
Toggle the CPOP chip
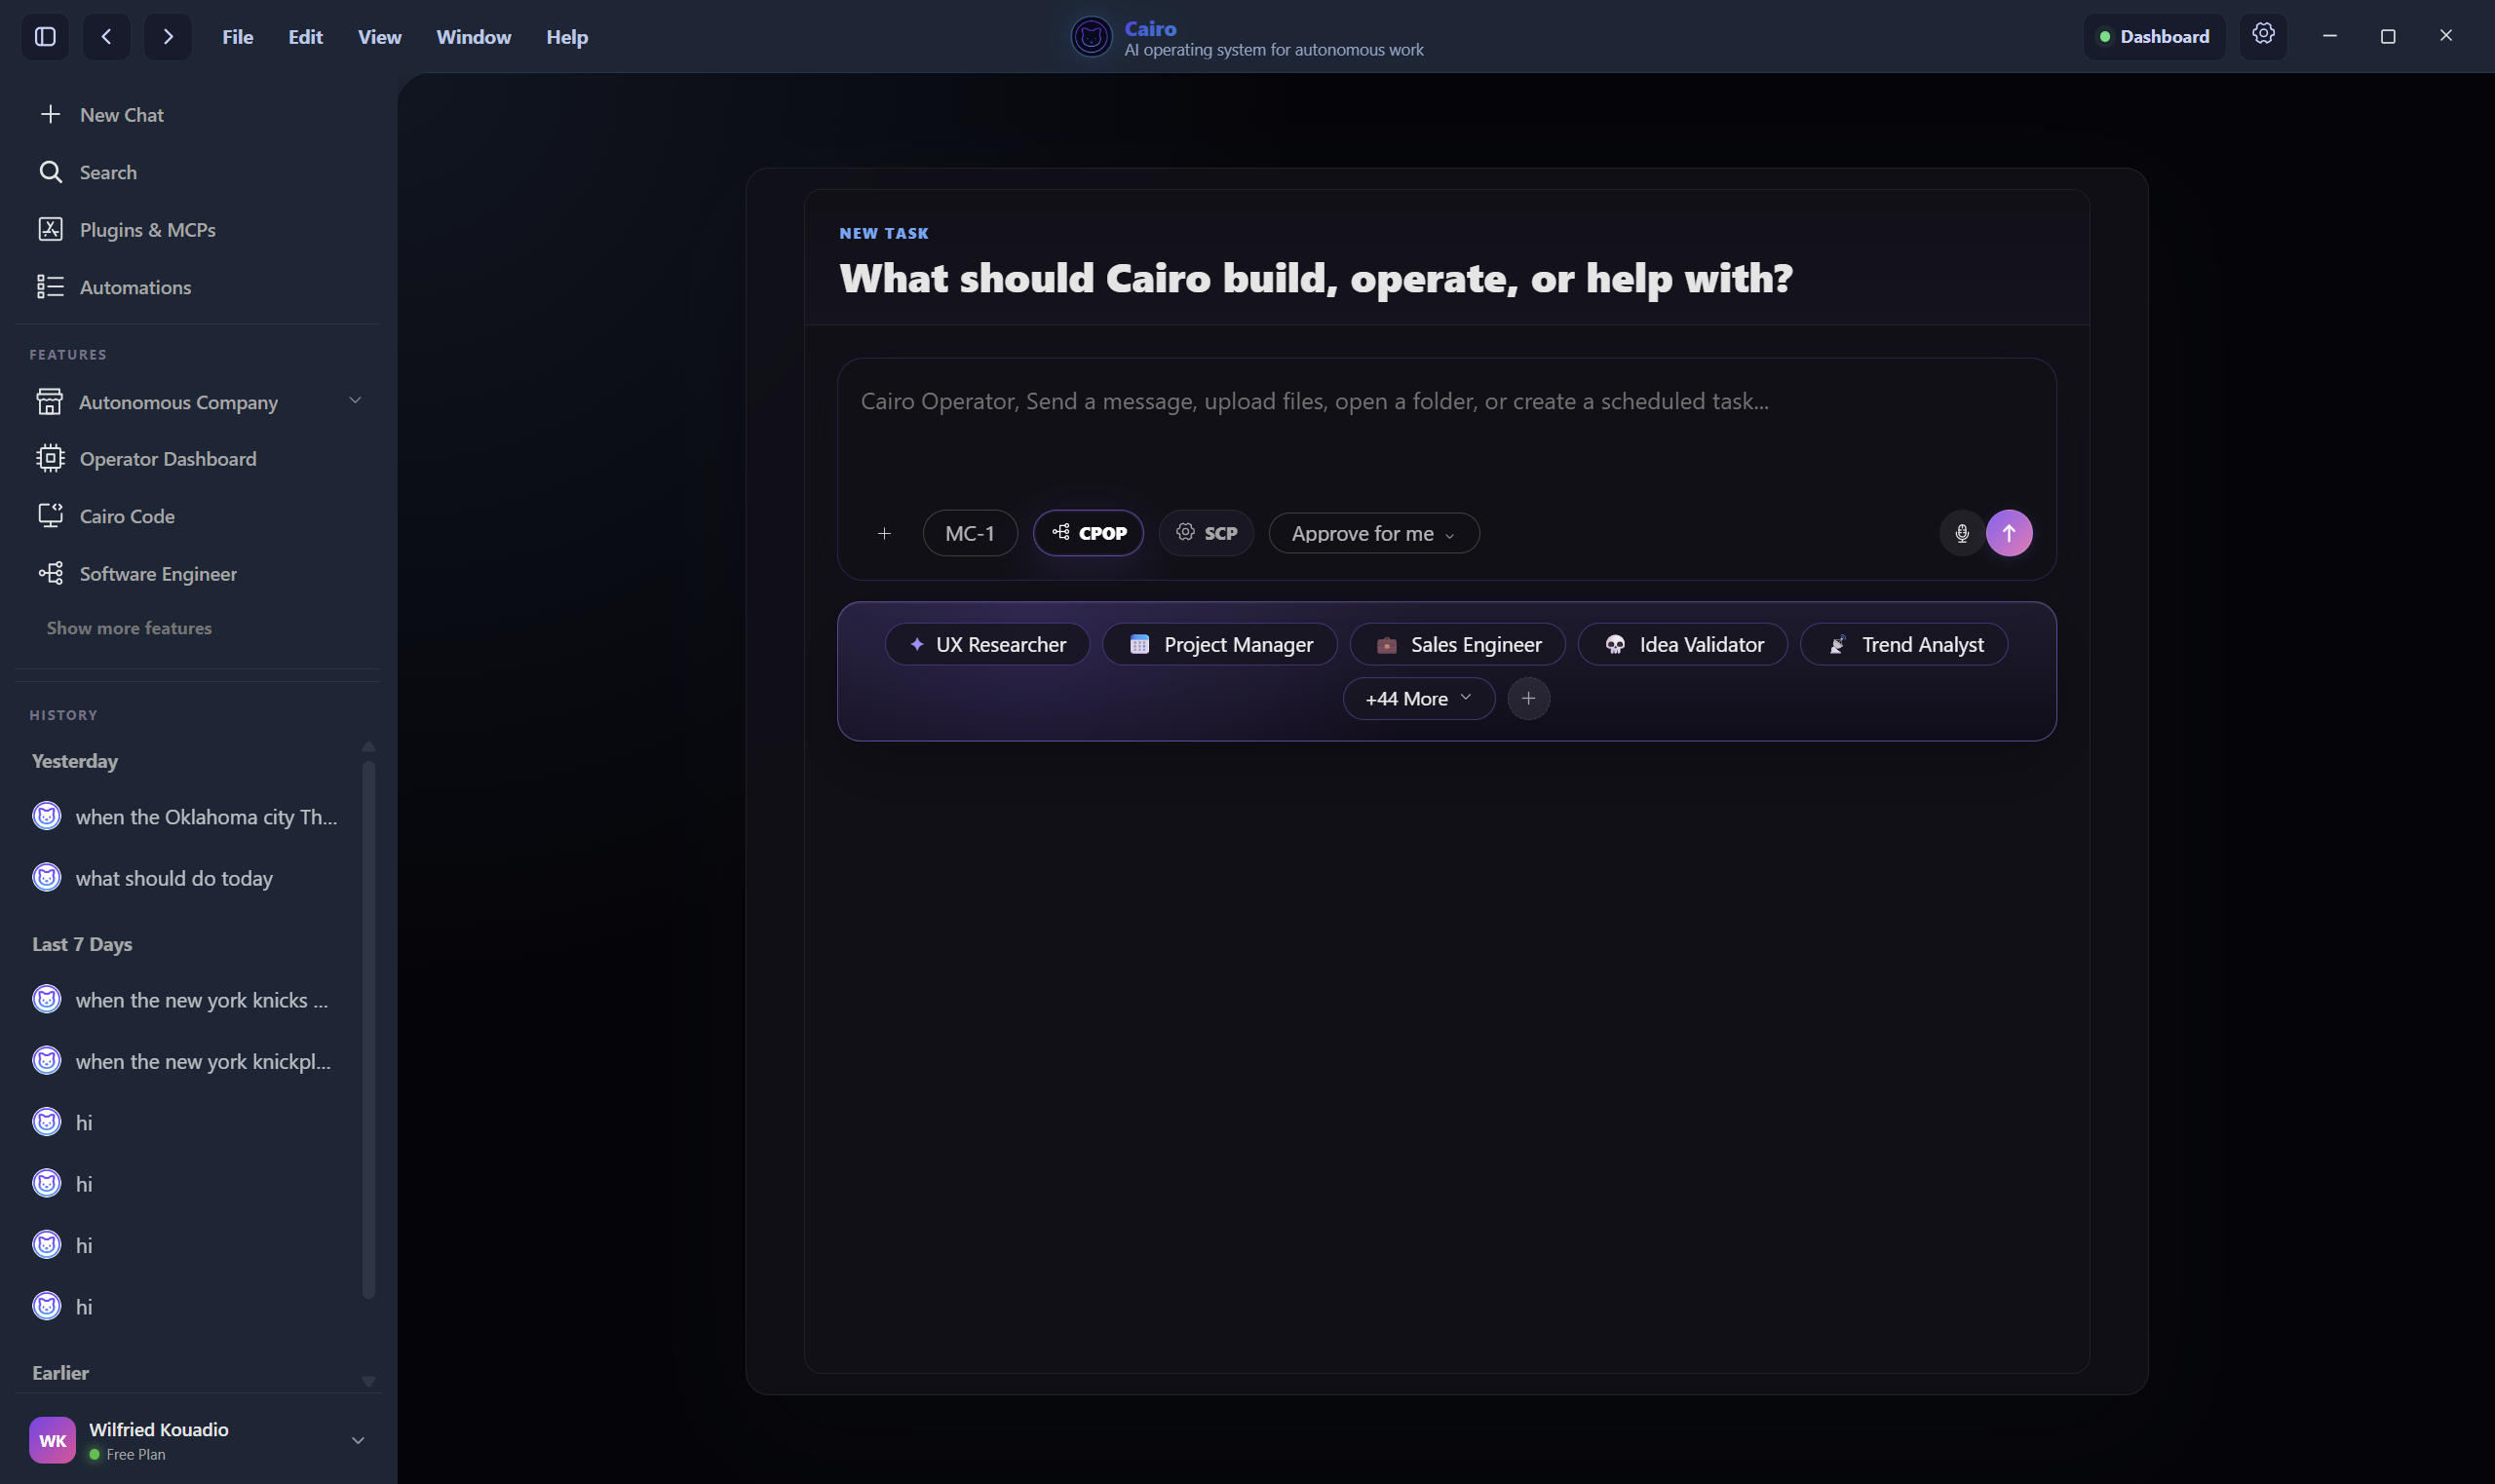(x=1088, y=533)
